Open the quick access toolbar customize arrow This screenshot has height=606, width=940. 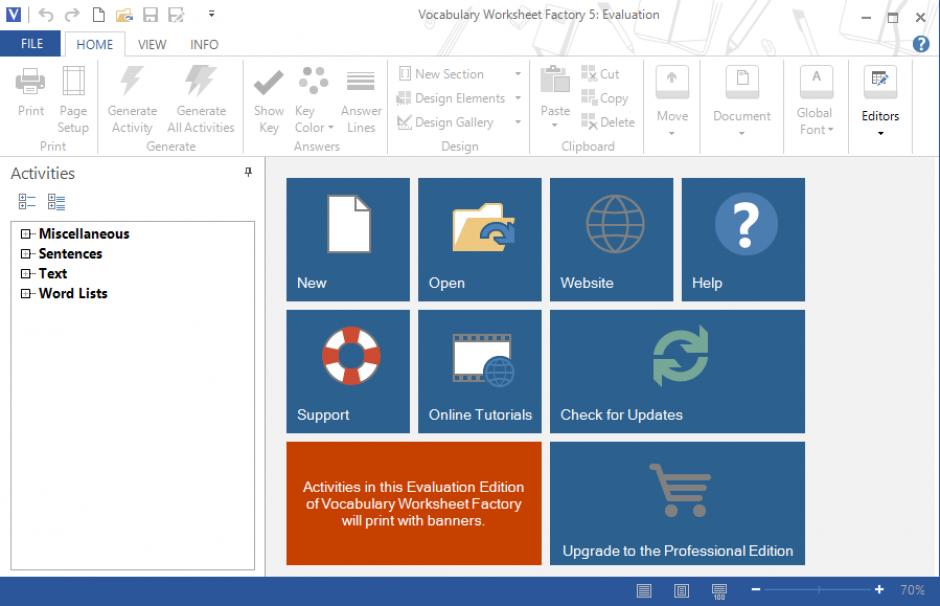click(212, 14)
